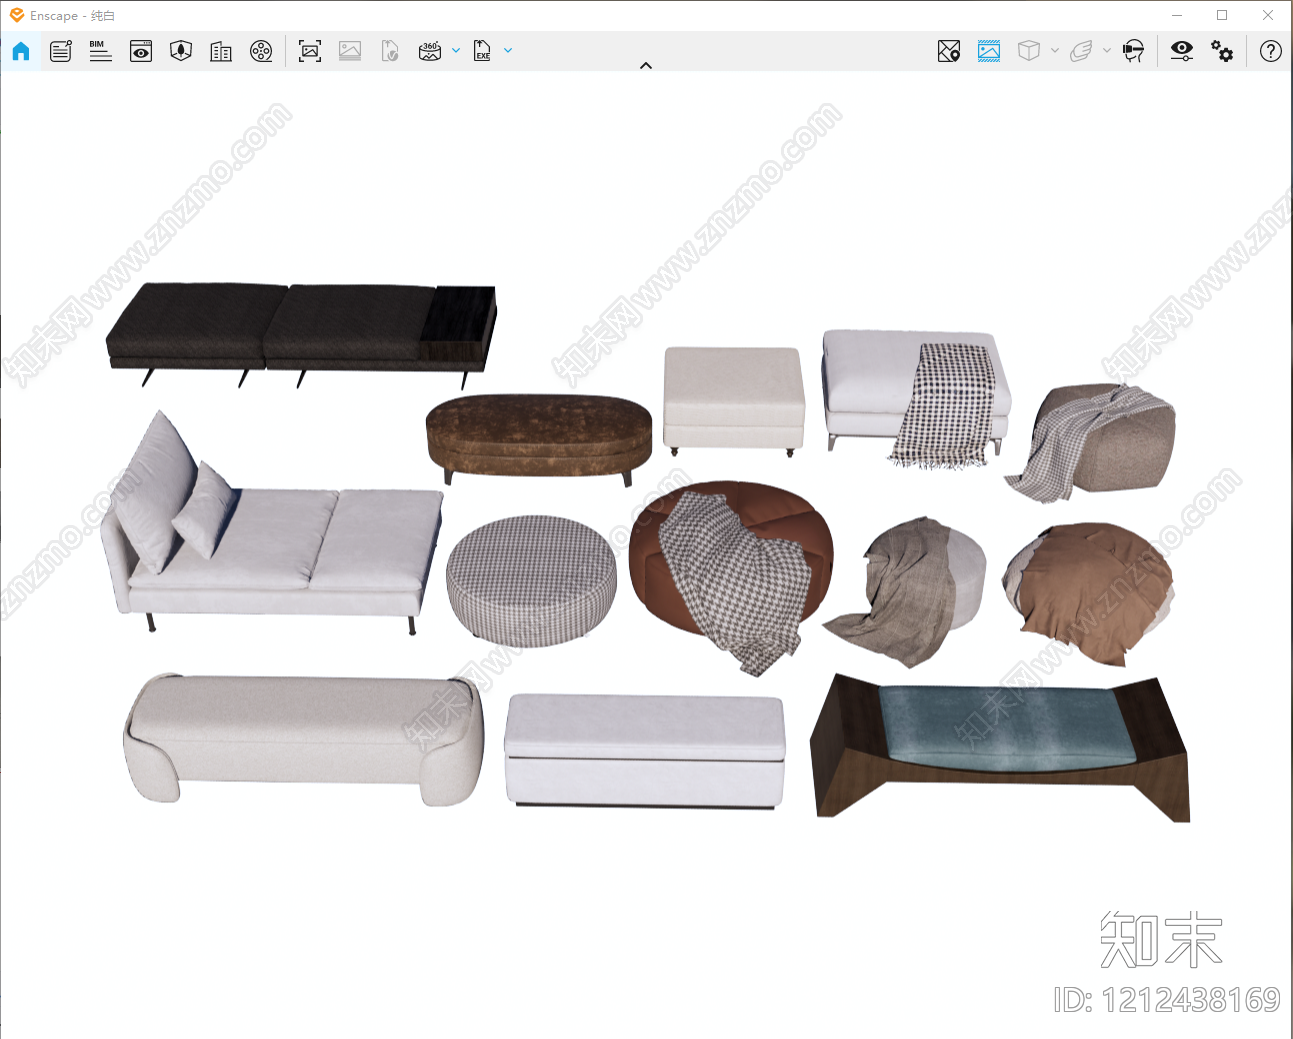Click the 360 panorama render icon
The height and width of the screenshot is (1039, 1293).
[x=430, y=51]
